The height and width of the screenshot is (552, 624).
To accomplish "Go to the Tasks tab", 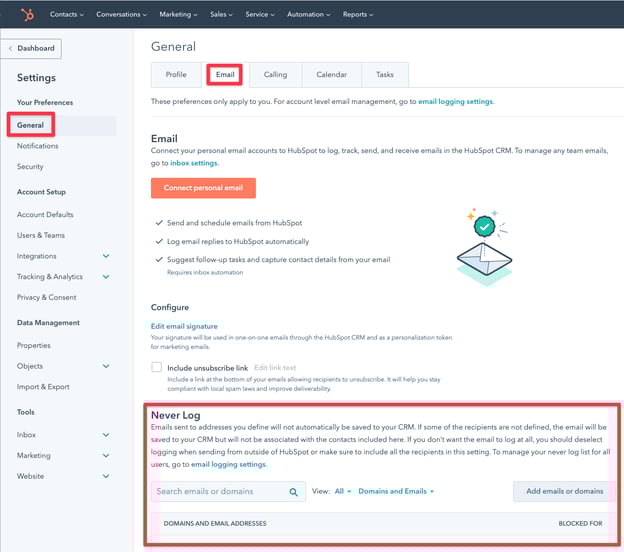I will [385, 75].
